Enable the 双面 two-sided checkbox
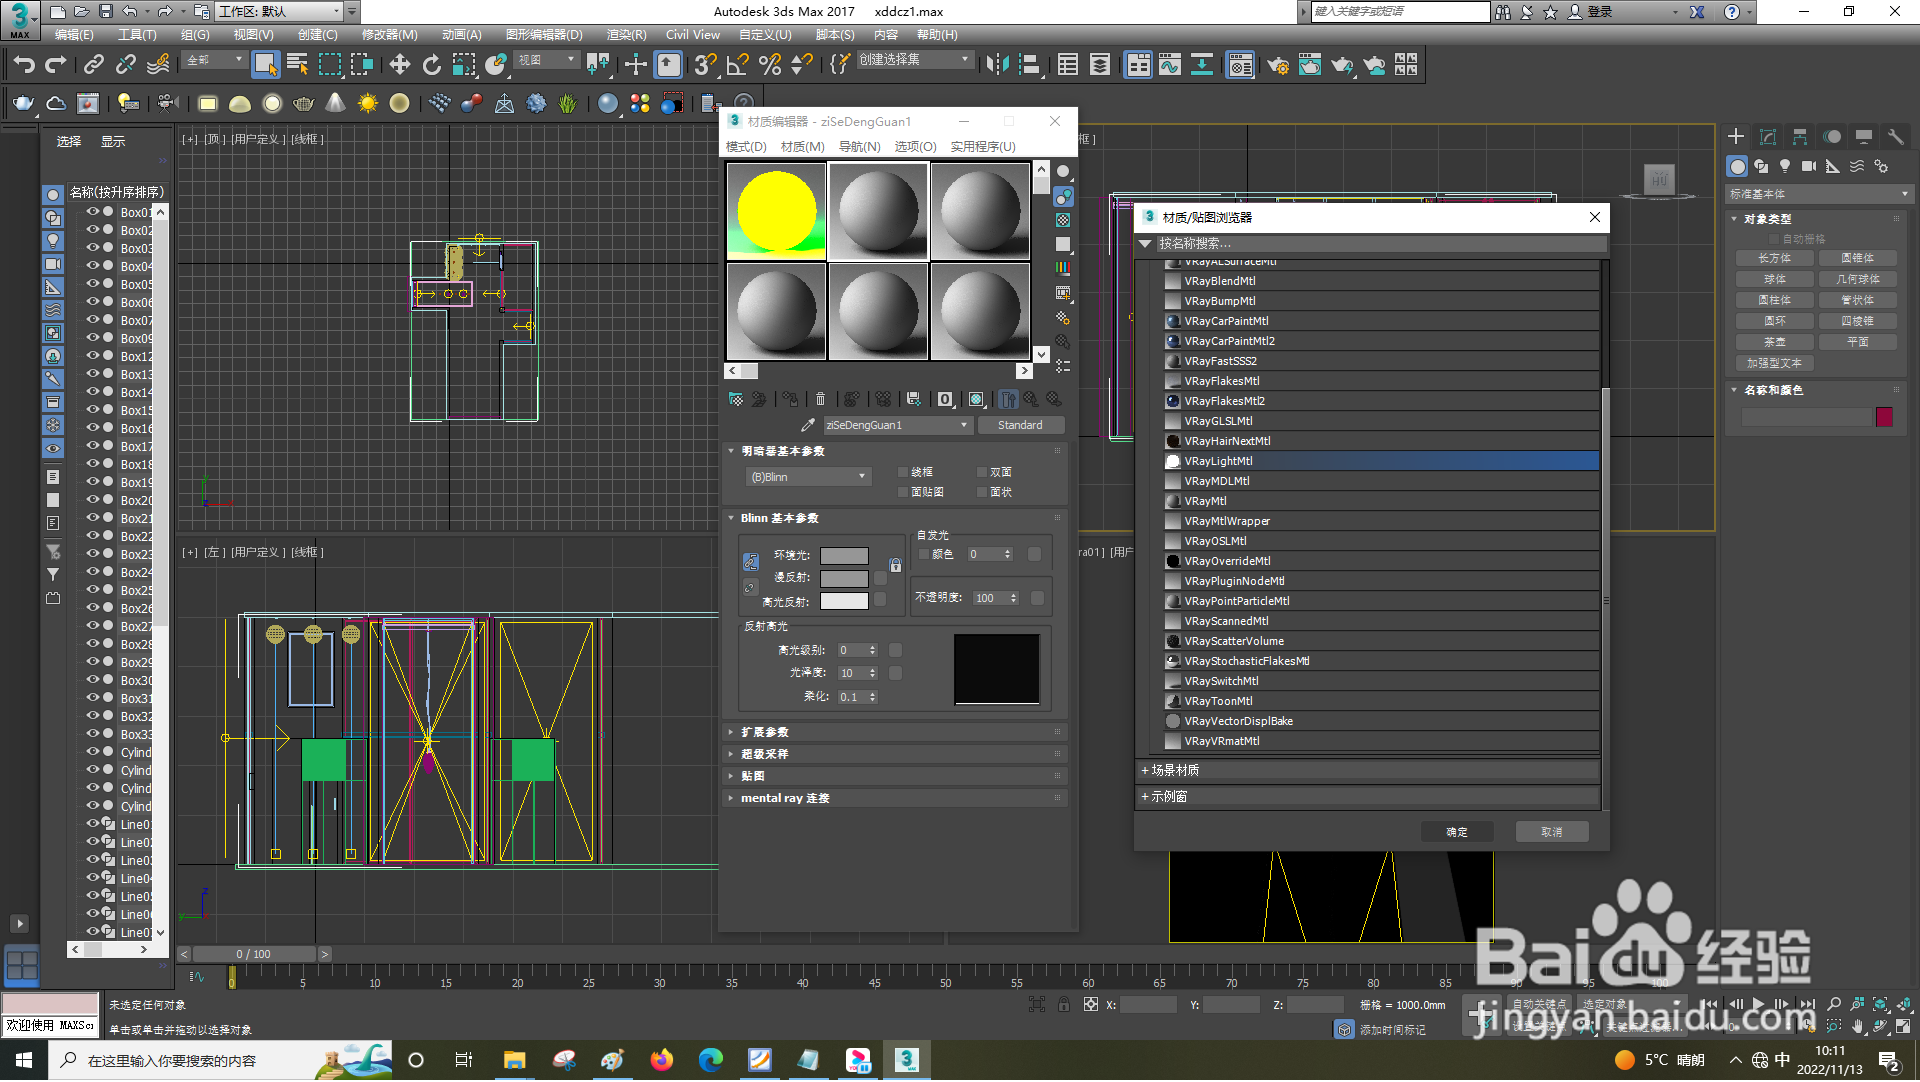The image size is (1920, 1082). pyautogui.click(x=982, y=473)
